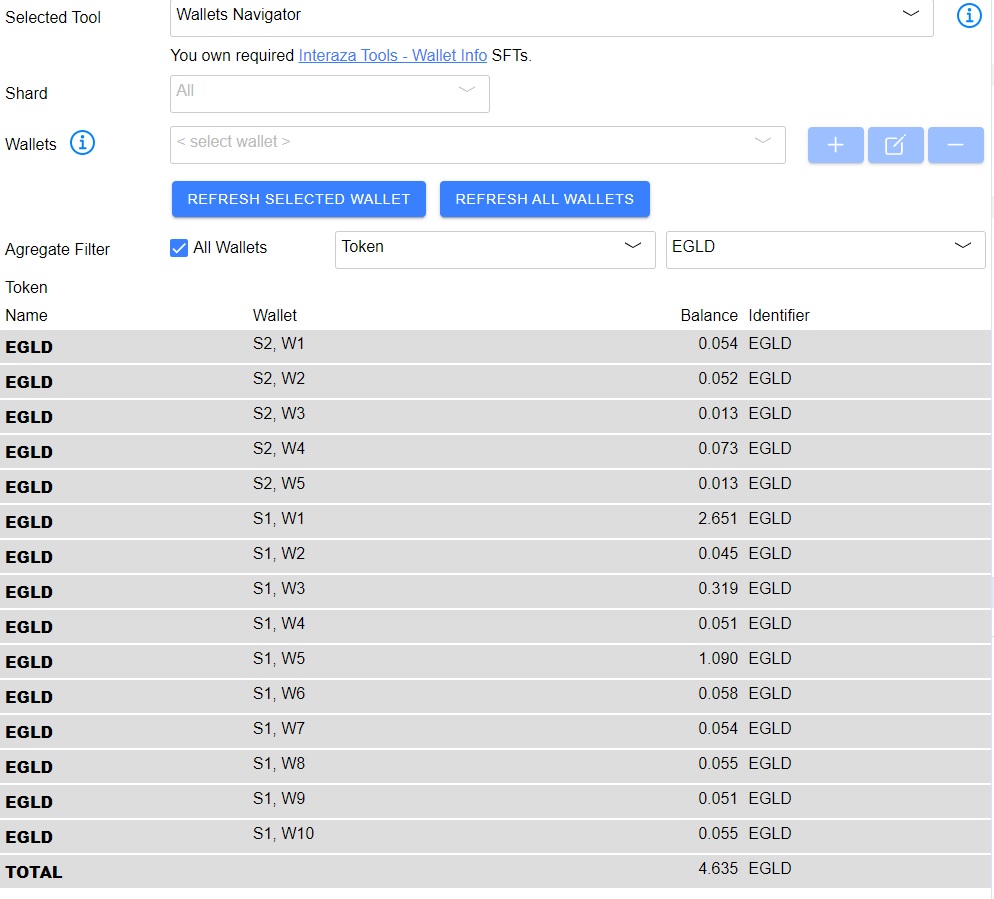Select wallet cell S1, W5
This screenshot has width=994, height=899.
pos(278,658)
